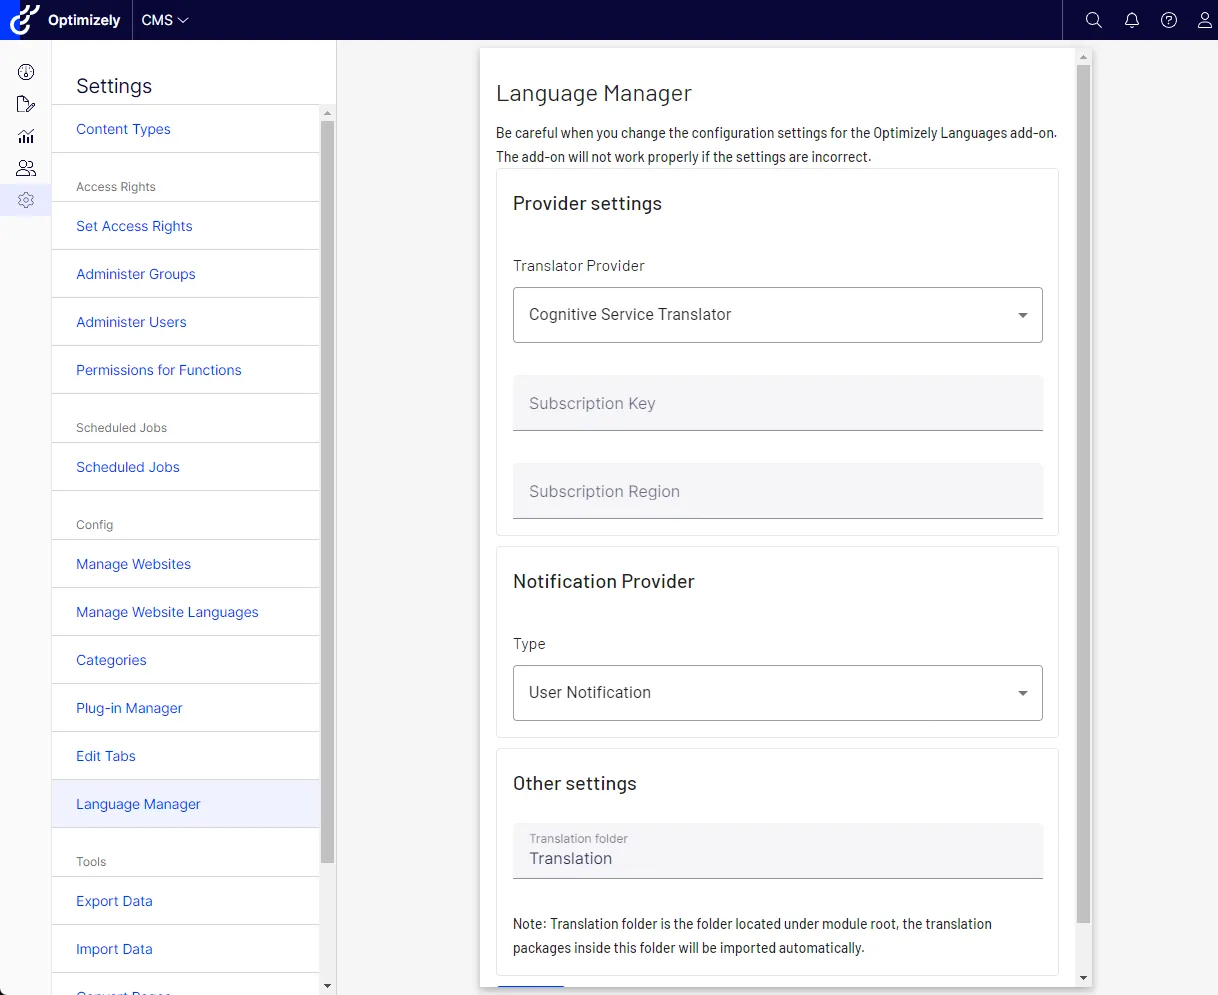Open Set Access Rights
The image size is (1218, 995).
134,226
